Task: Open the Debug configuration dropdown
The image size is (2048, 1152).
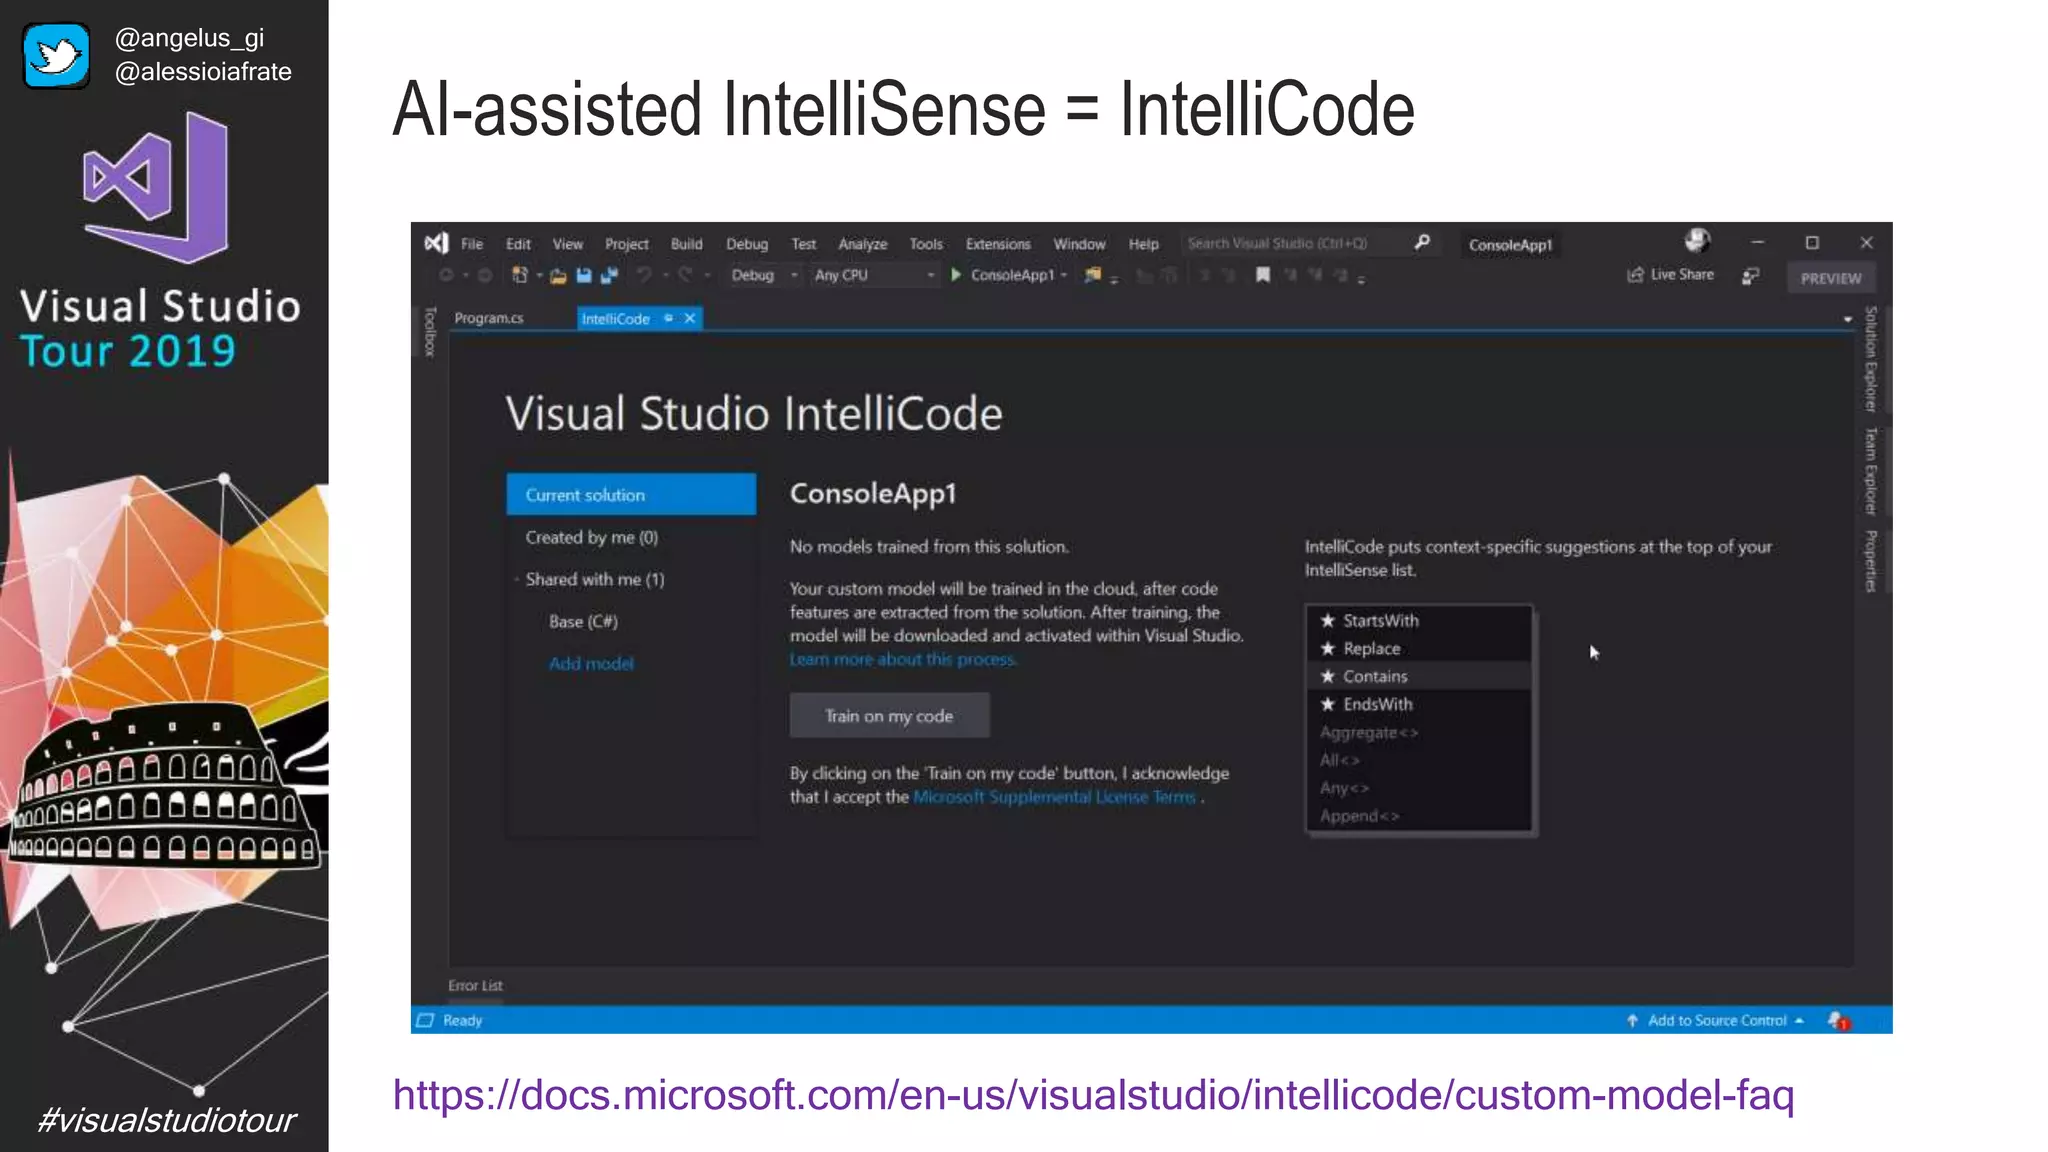Action: tap(765, 275)
